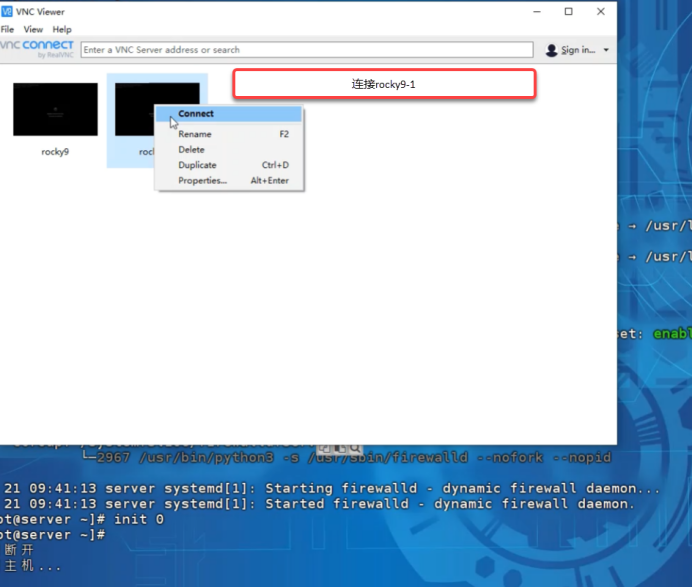This screenshot has width=692, height=588.
Task: Click the 连接rocky9-1 annotation box
Action: (384, 84)
